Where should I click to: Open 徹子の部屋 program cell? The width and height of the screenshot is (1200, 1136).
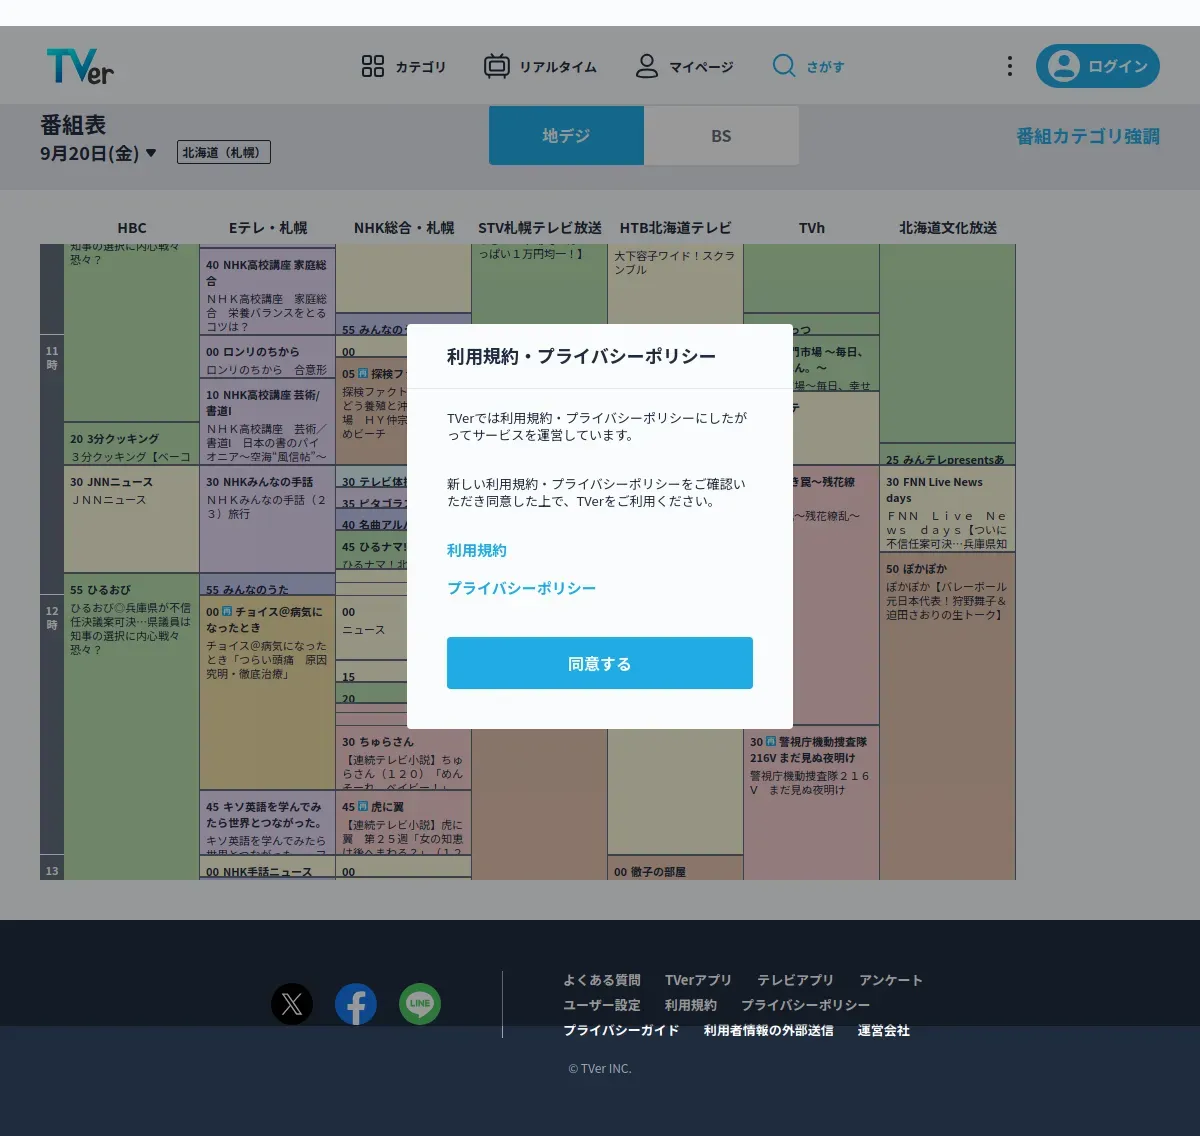(x=676, y=868)
